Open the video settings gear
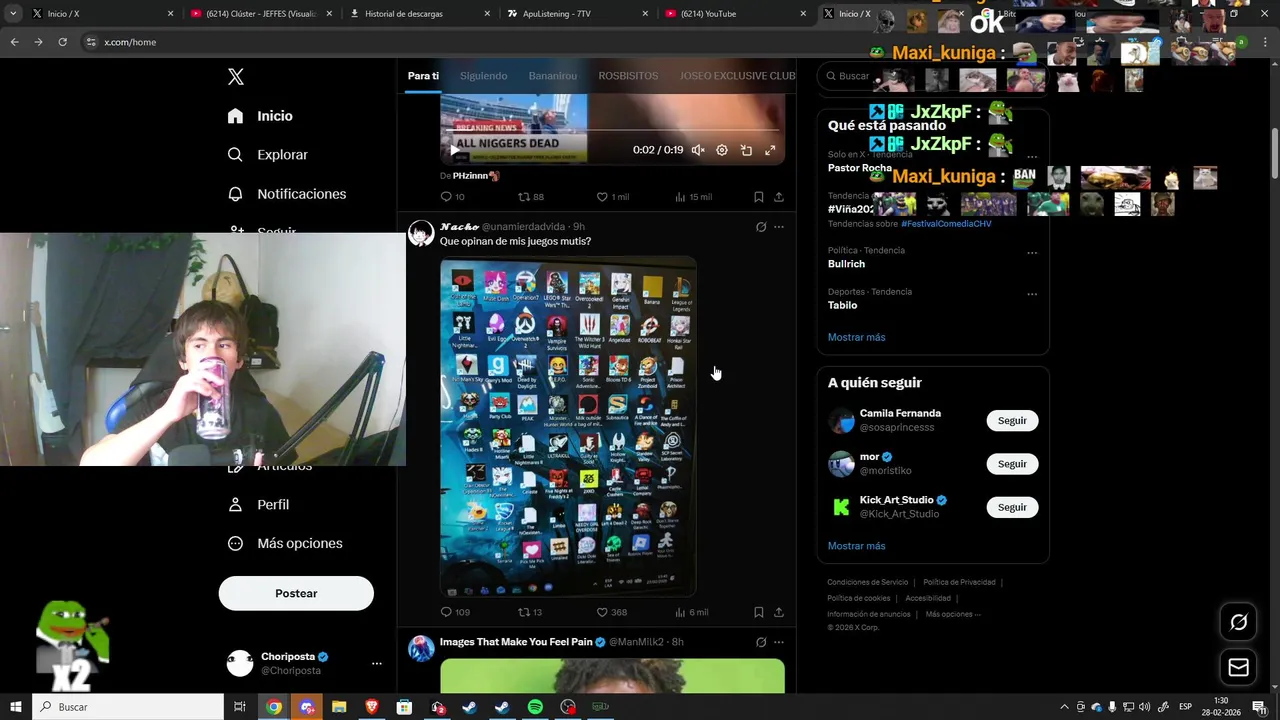The image size is (1280, 720). click(722, 150)
